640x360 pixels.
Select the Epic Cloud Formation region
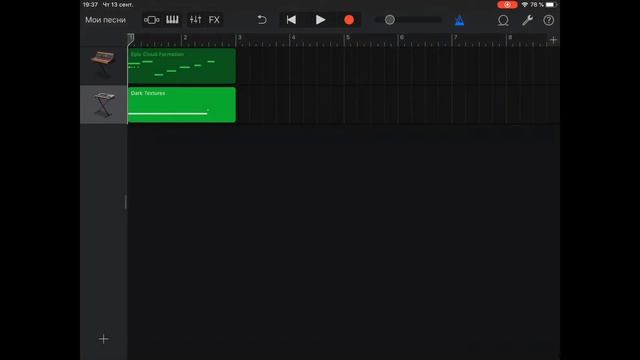tap(182, 66)
